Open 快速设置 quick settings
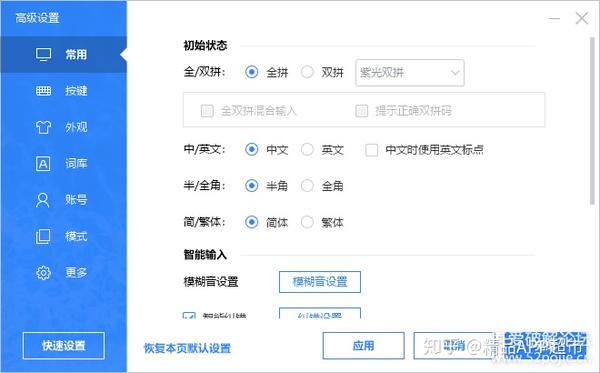This screenshot has height=373, width=600. [x=64, y=346]
